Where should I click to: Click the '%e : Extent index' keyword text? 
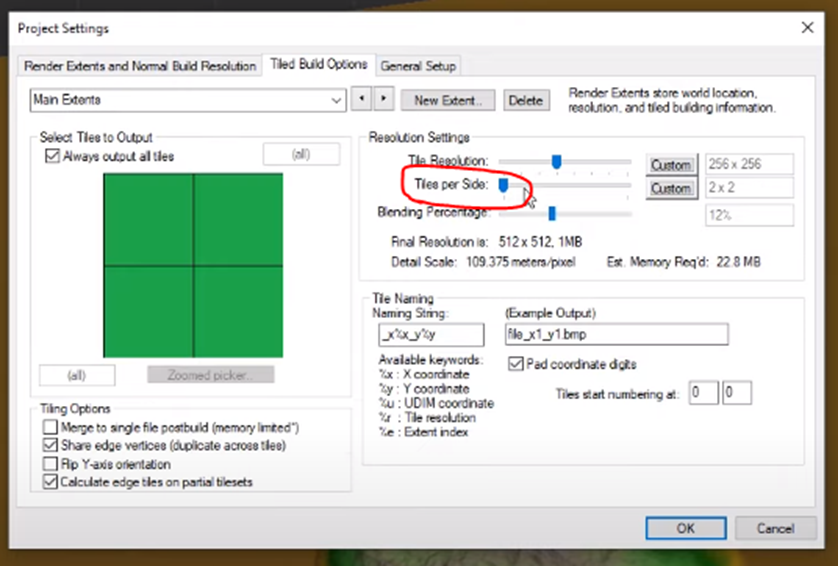click(423, 432)
